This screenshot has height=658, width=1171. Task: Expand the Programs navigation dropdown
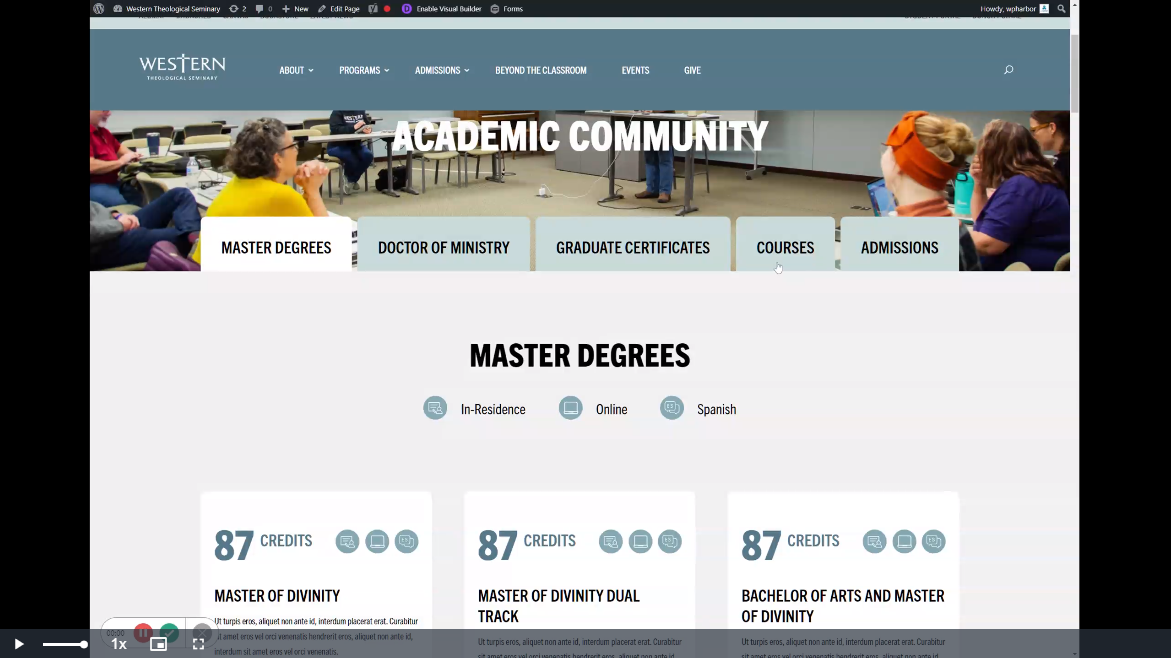pos(364,71)
